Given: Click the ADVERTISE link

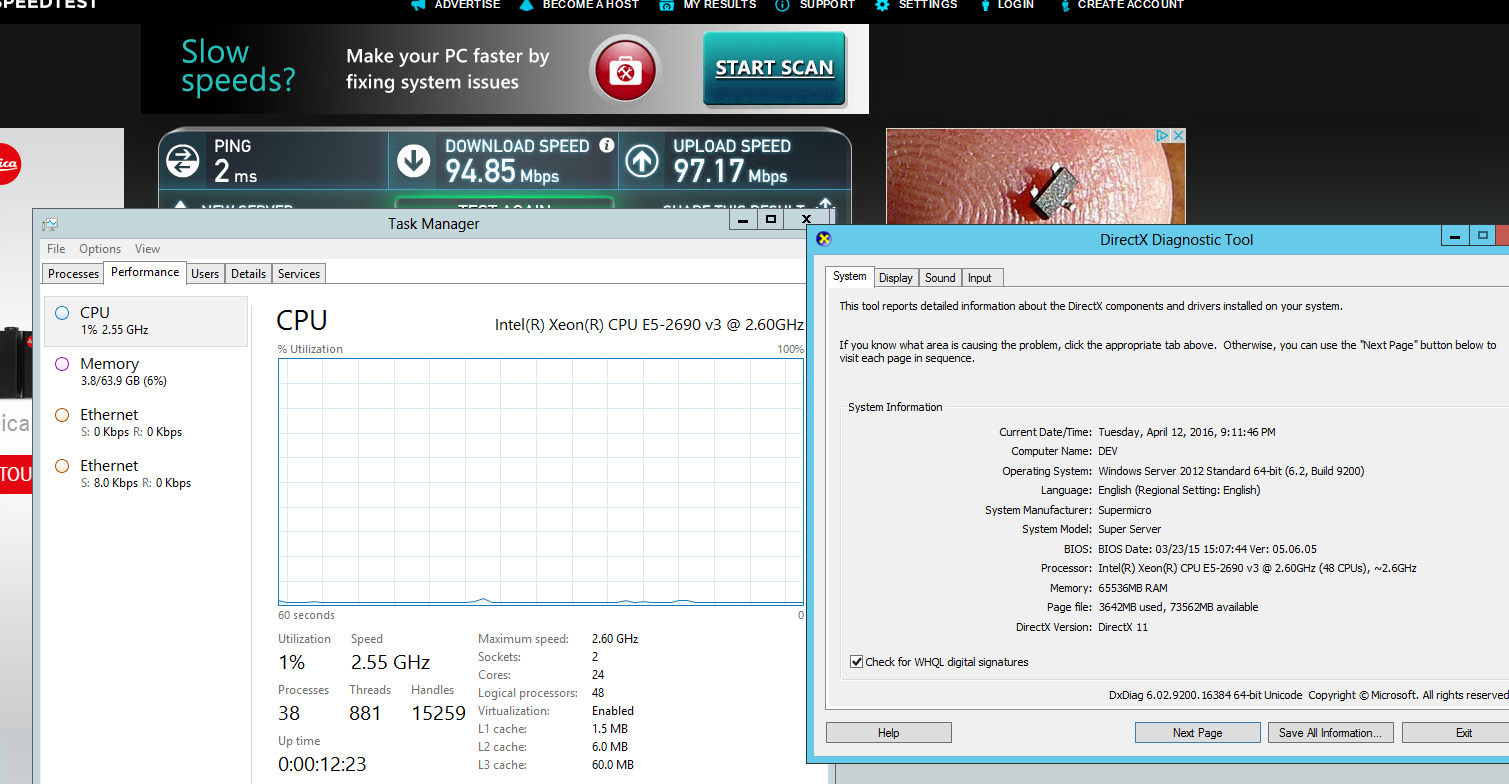Looking at the screenshot, I should click(x=467, y=5).
